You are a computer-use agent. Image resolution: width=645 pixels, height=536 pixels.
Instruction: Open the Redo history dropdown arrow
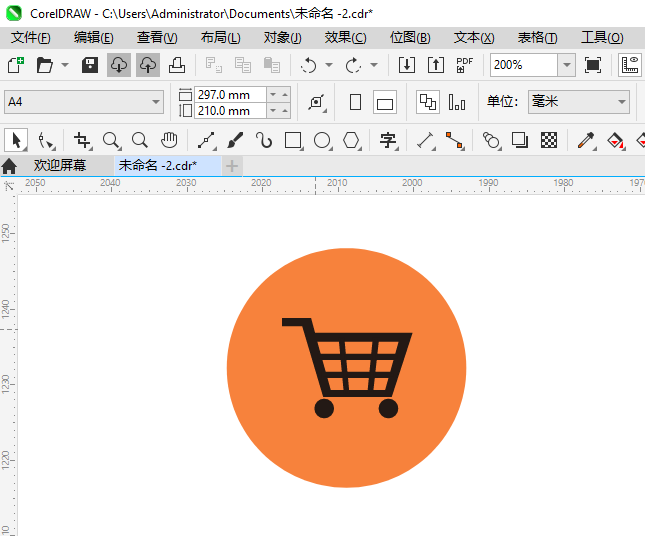point(374,65)
